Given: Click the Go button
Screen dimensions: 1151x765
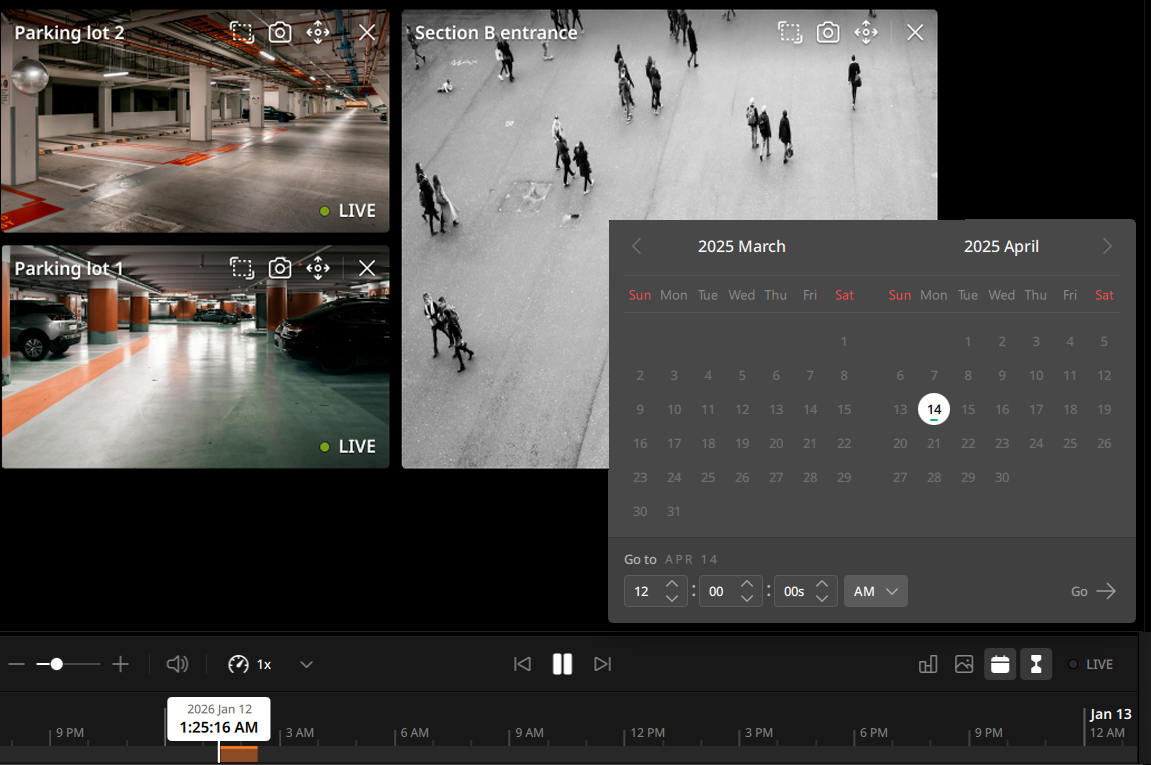Looking at the screenshot, I should [x=1093, y=592].
